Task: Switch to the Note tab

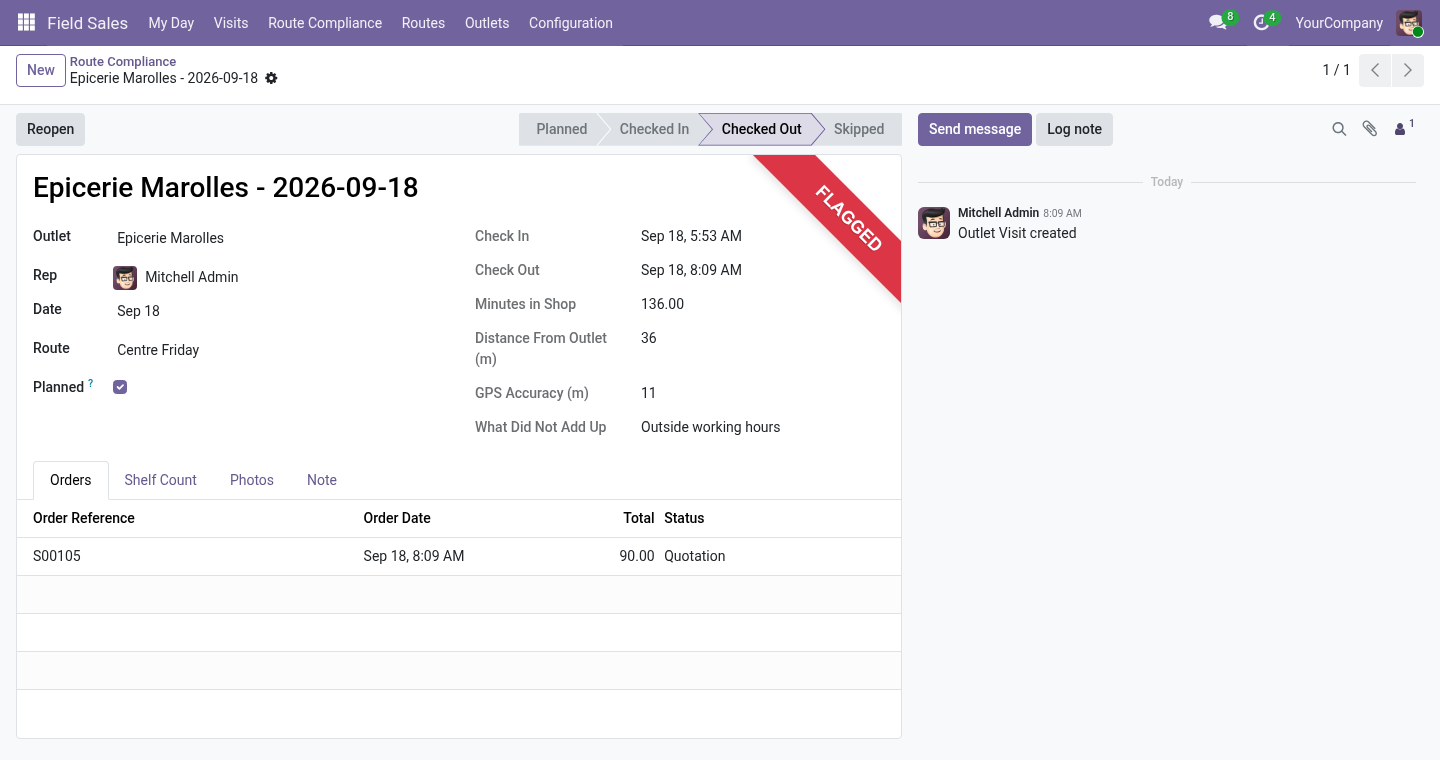Action: [x=322, y=480]
